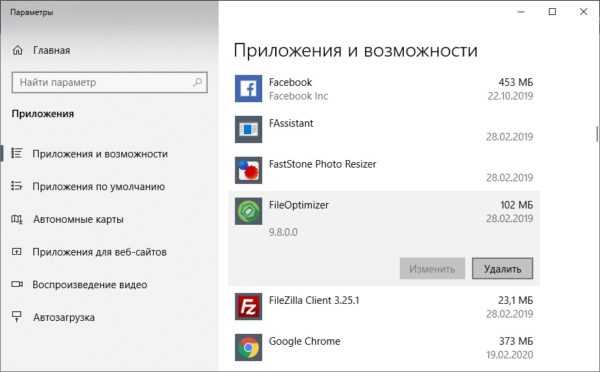Click the Удалить button for FileOptimizer
Viewport: 600px width, 372px height.
(x=502, y=268)
